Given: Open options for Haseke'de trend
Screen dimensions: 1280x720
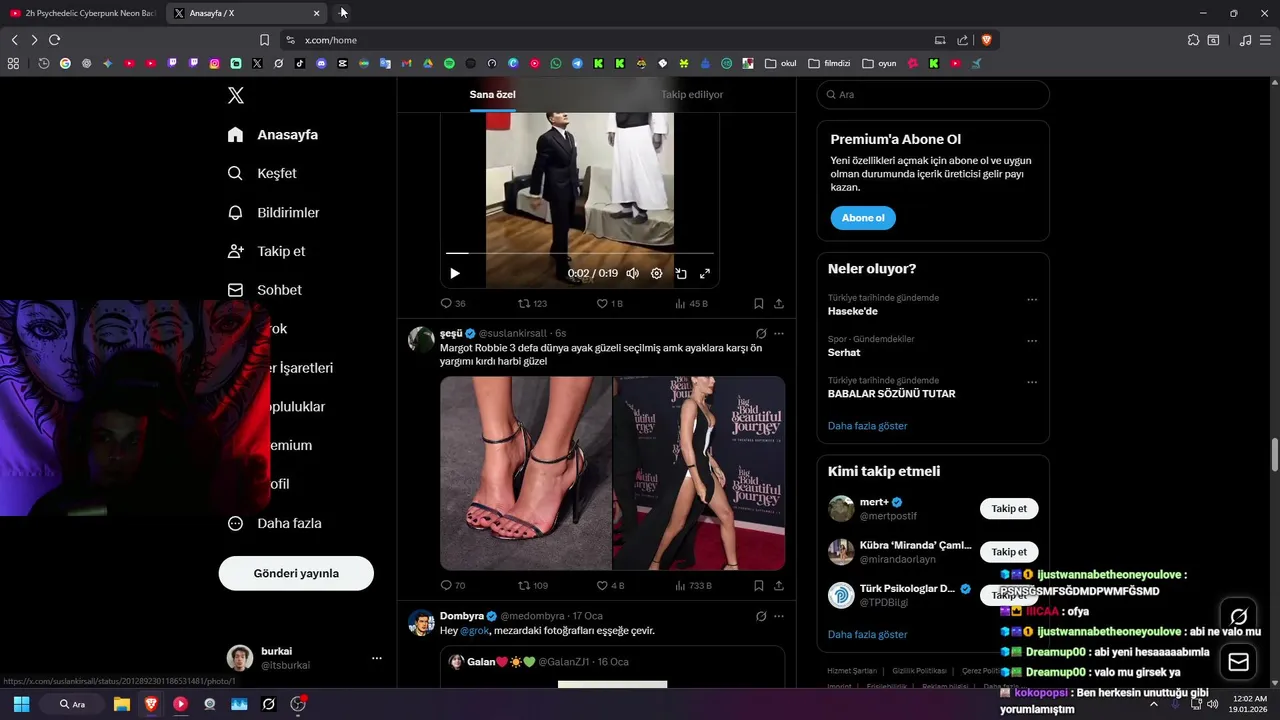Looking at the screenshot, I should pos(1032,299).
